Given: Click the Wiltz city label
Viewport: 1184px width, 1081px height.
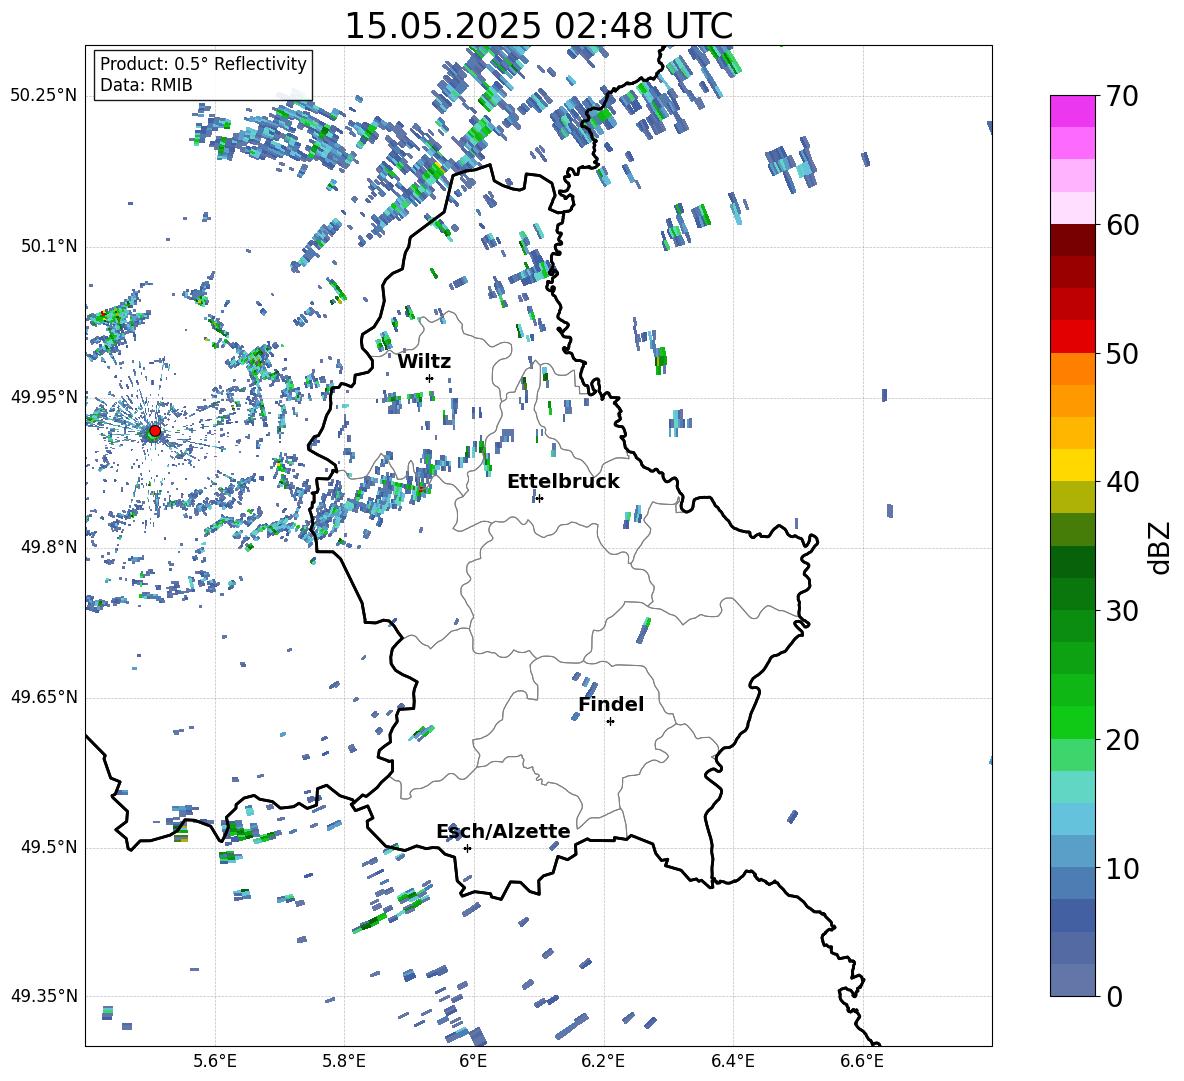Looking at the screenshot, I should click(x=424, y=362).
